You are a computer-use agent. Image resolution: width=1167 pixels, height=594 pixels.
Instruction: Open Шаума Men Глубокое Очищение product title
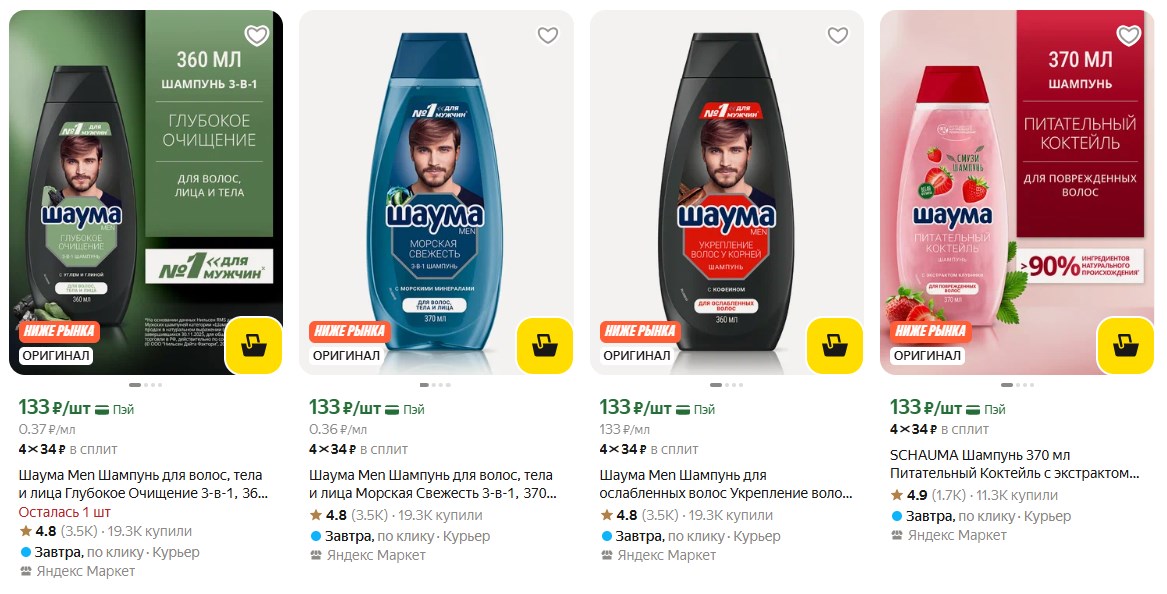(143, 484)
